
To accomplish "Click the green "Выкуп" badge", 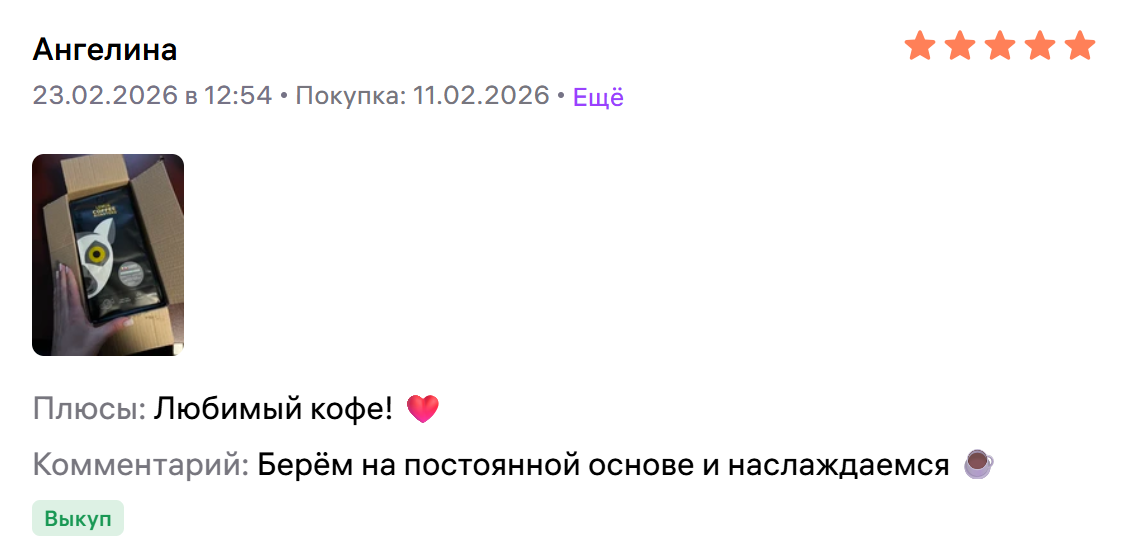I will 78,518.
